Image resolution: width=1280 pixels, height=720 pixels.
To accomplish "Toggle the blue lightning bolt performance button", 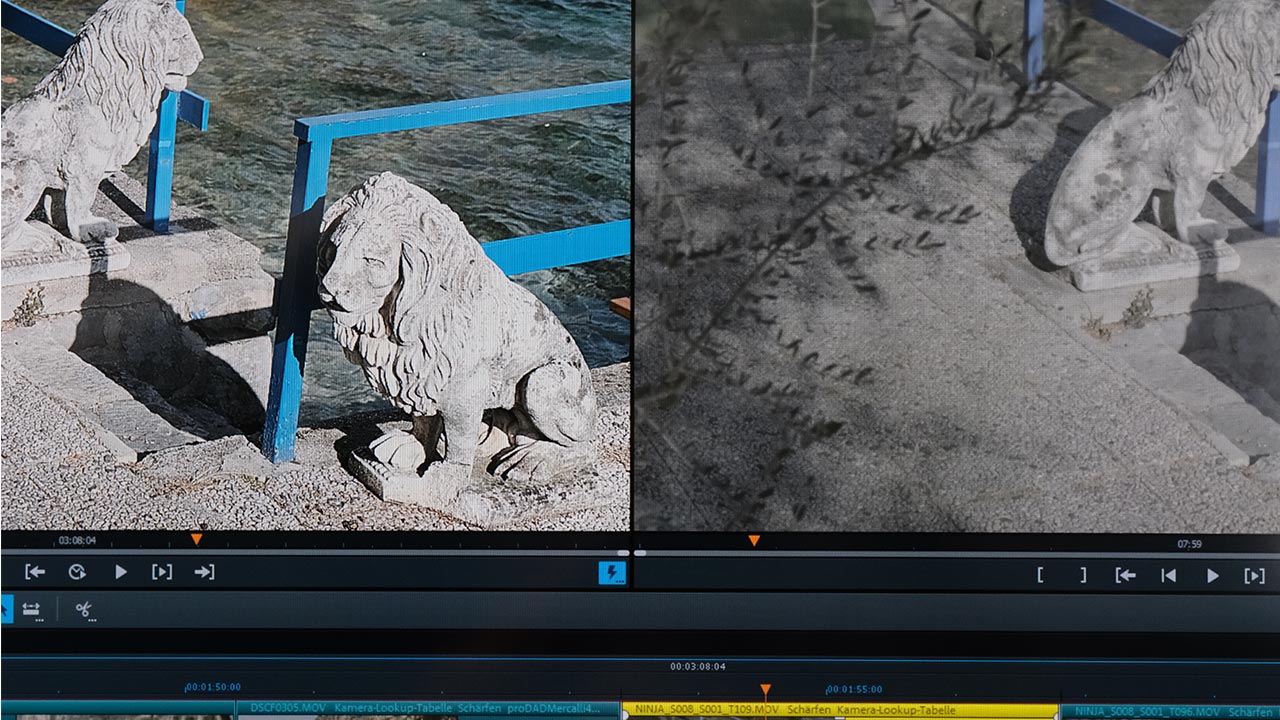I will [611, 573].
